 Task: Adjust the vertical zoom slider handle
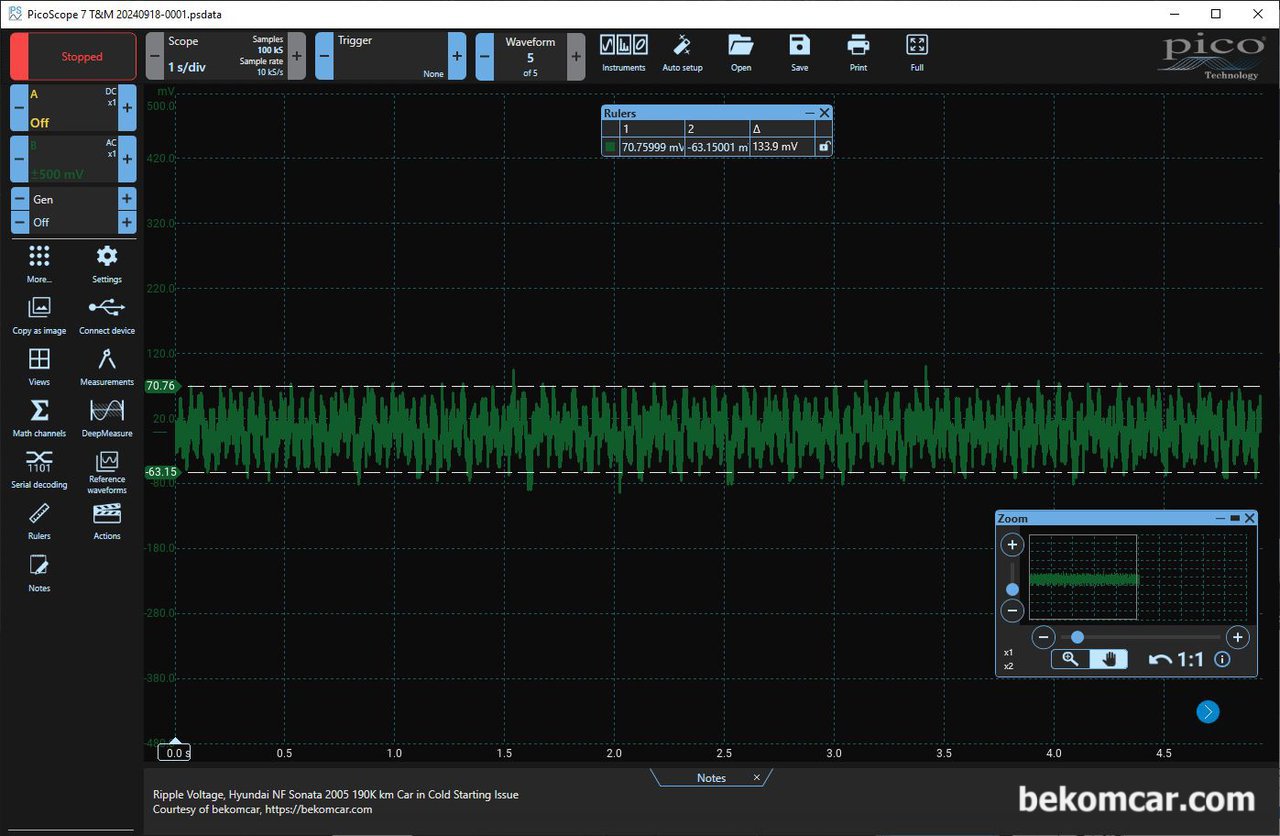(1012, 589)
